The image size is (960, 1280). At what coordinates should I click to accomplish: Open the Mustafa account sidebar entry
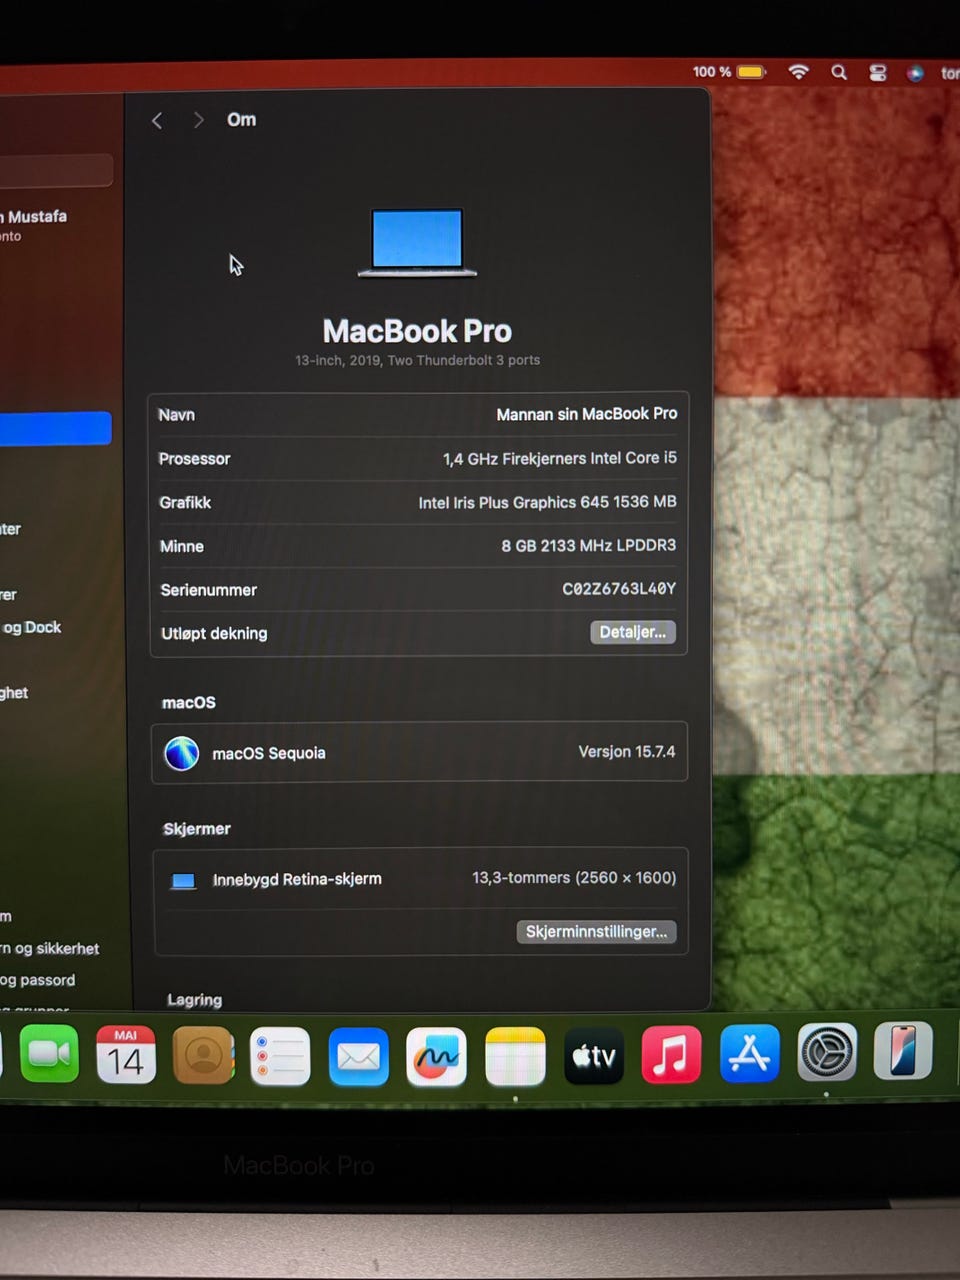[x=34, y=224]
